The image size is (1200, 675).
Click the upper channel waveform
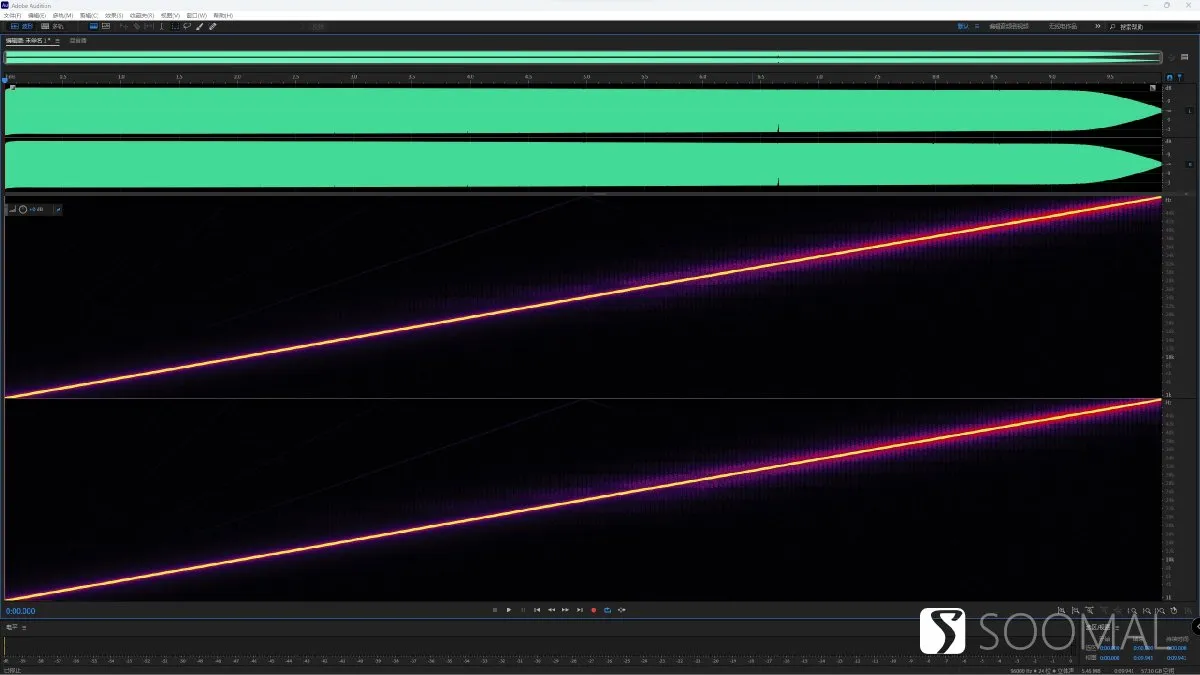(x=583, y=111)
